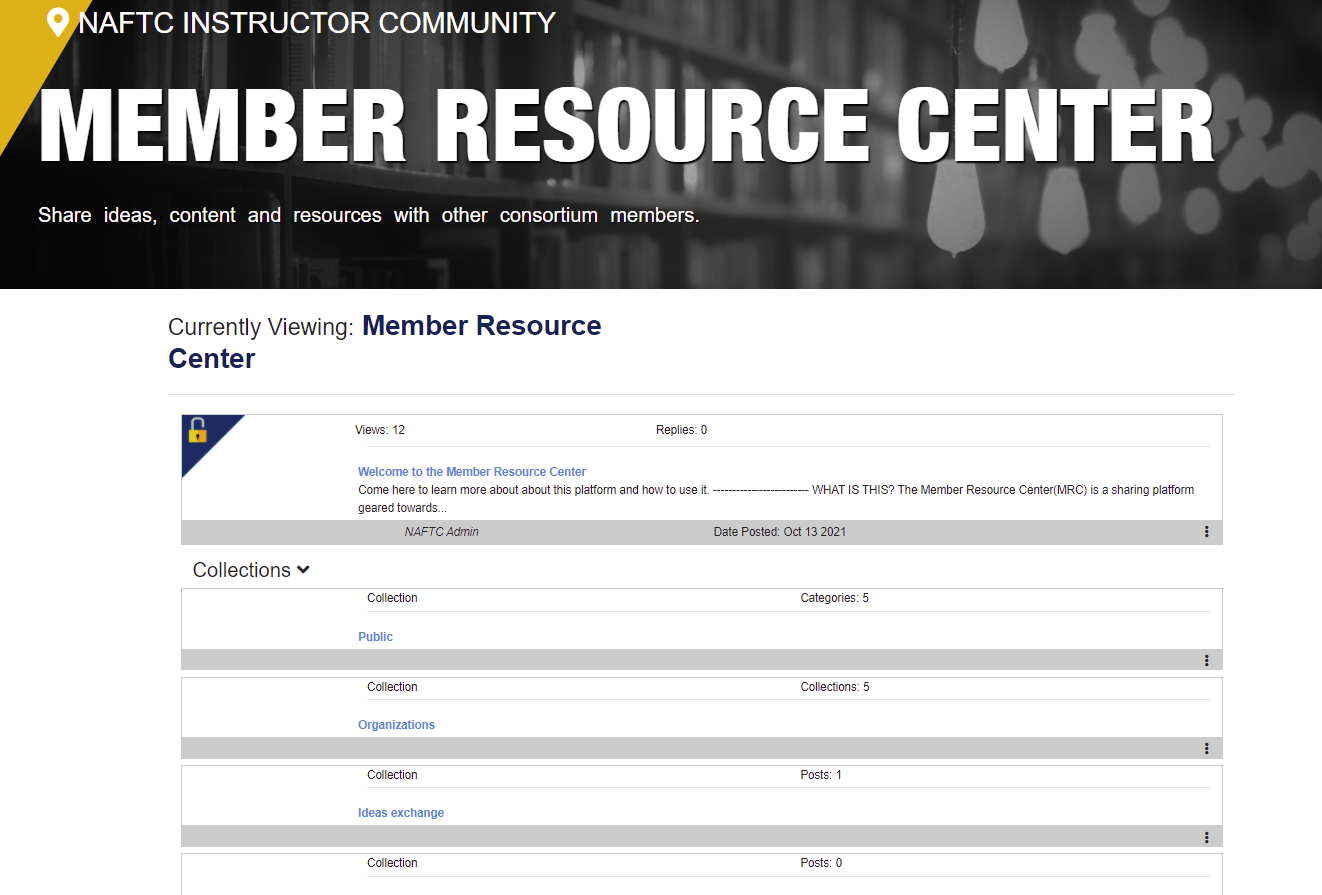This screenshot has width=1322, height=895.
Task: Open three-dot options for the Organizations collection
Action: (1206, 748)
